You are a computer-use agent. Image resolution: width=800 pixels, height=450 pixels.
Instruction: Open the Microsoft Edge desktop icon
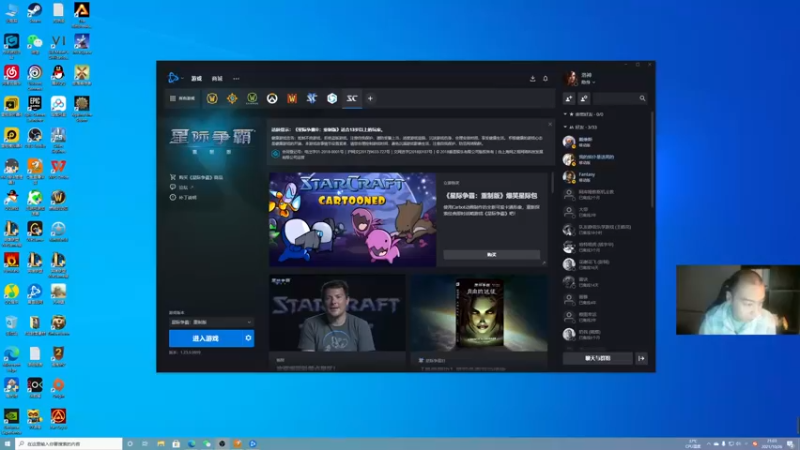11,358
